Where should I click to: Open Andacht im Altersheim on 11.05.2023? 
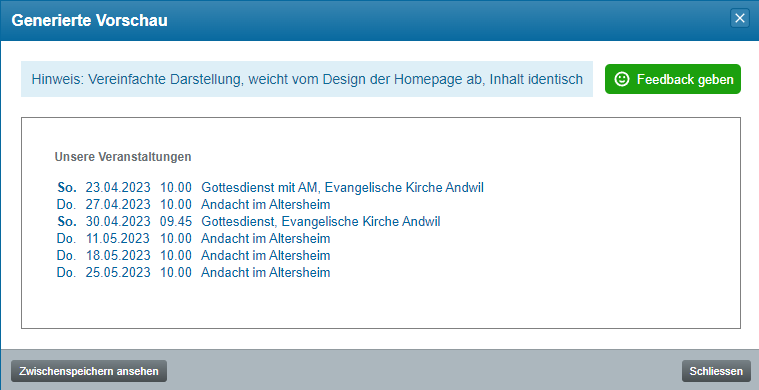[x=266, y=239]
